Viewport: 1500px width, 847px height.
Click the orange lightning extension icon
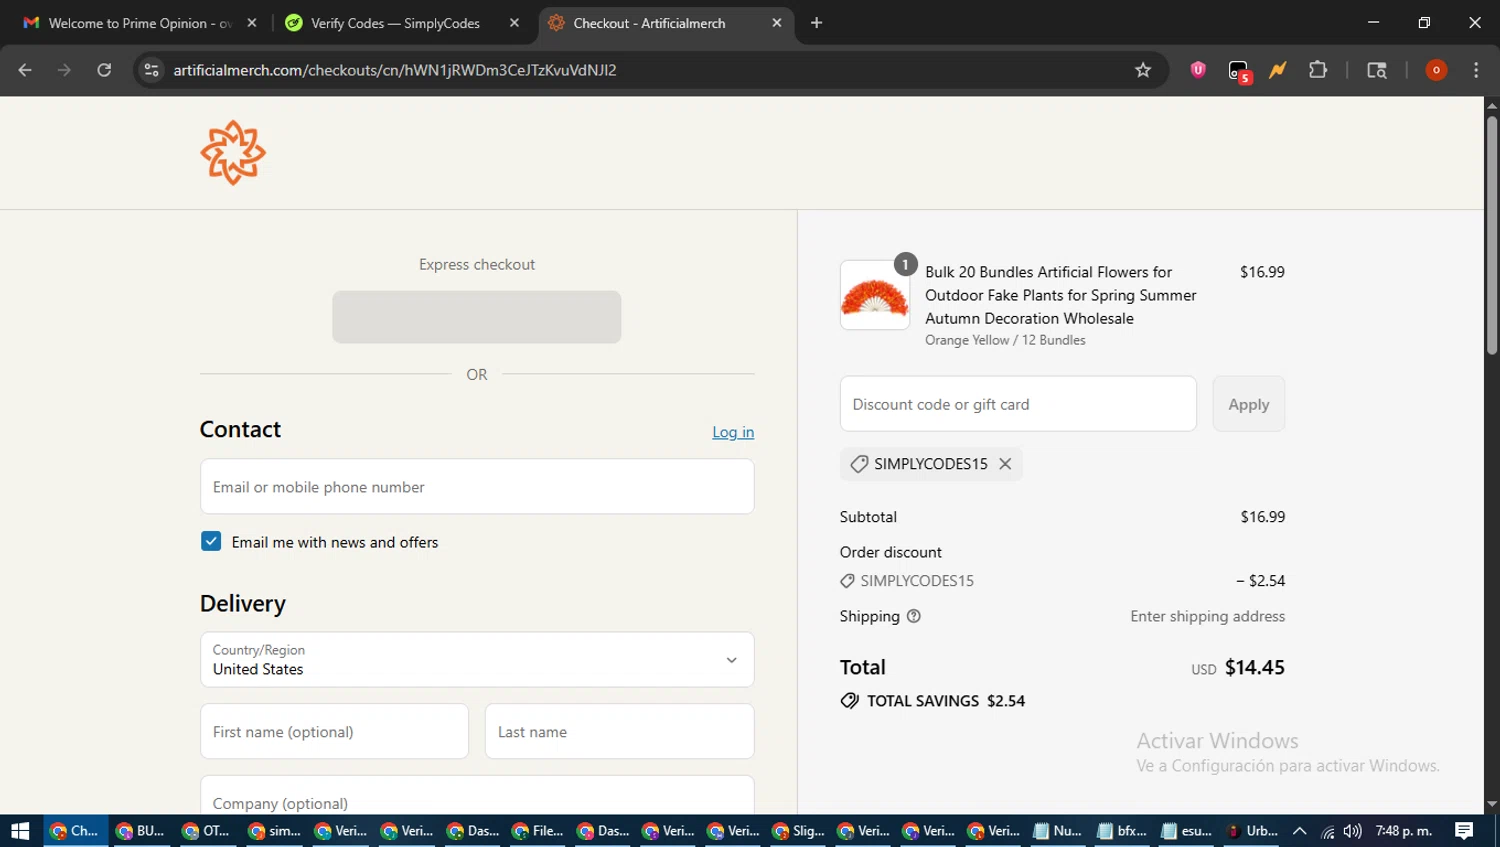(1278, 70)
